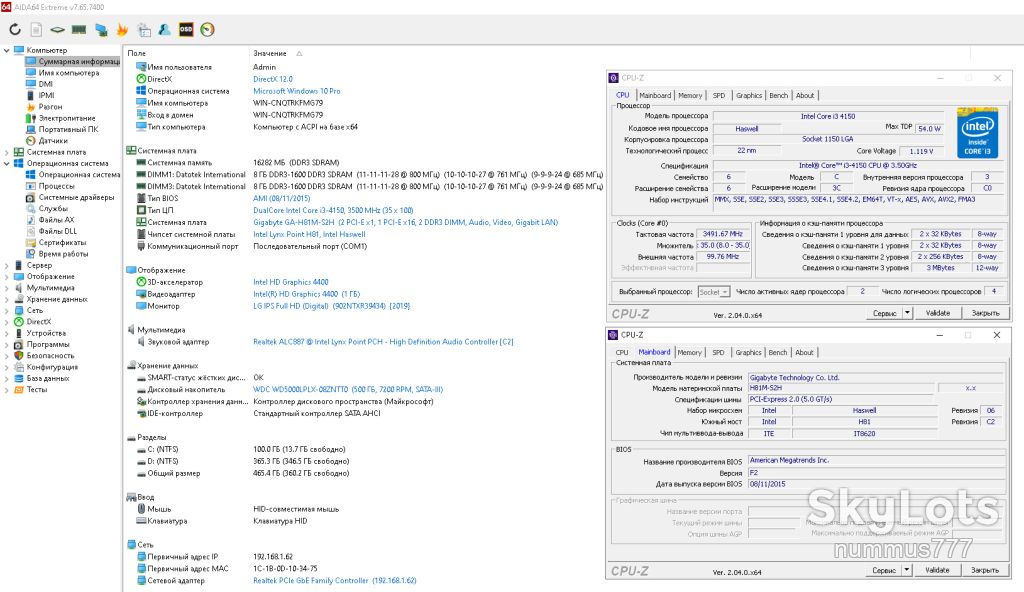
Task: Collapse the Компьютер tree node
Action: 7,50
